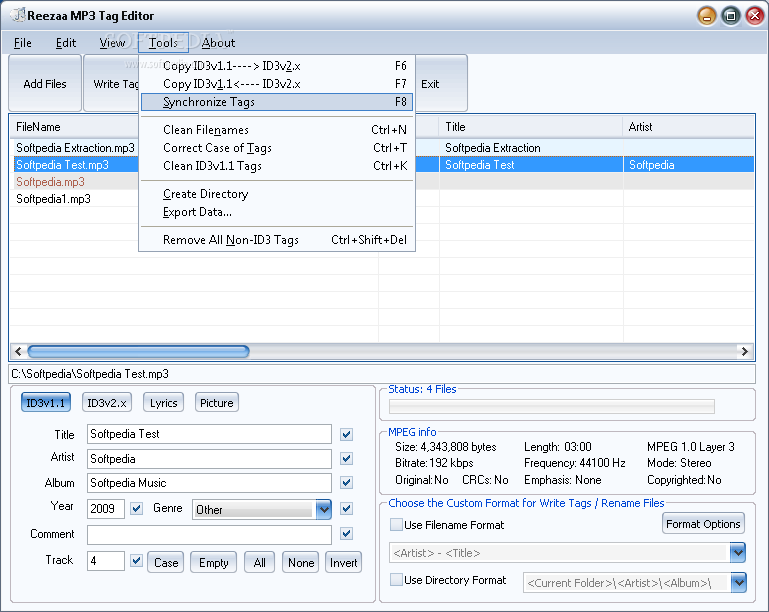Sort by the Title column header
Screen dimensions: 769x612
(x=531, y=127)
